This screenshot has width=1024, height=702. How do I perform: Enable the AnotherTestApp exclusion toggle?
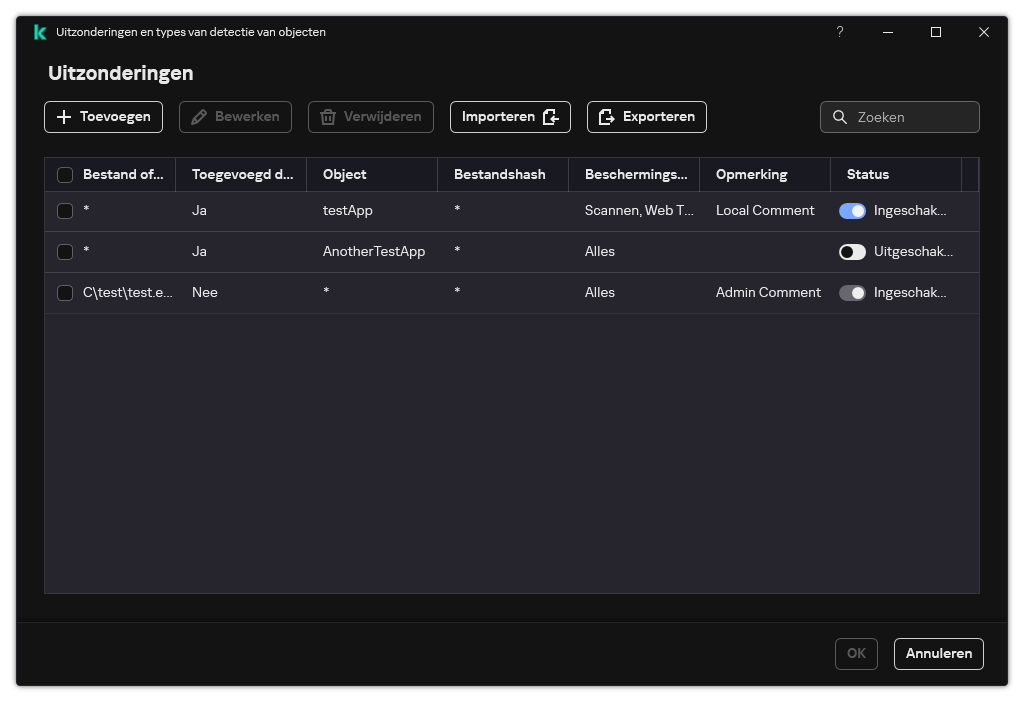point(852,252)
